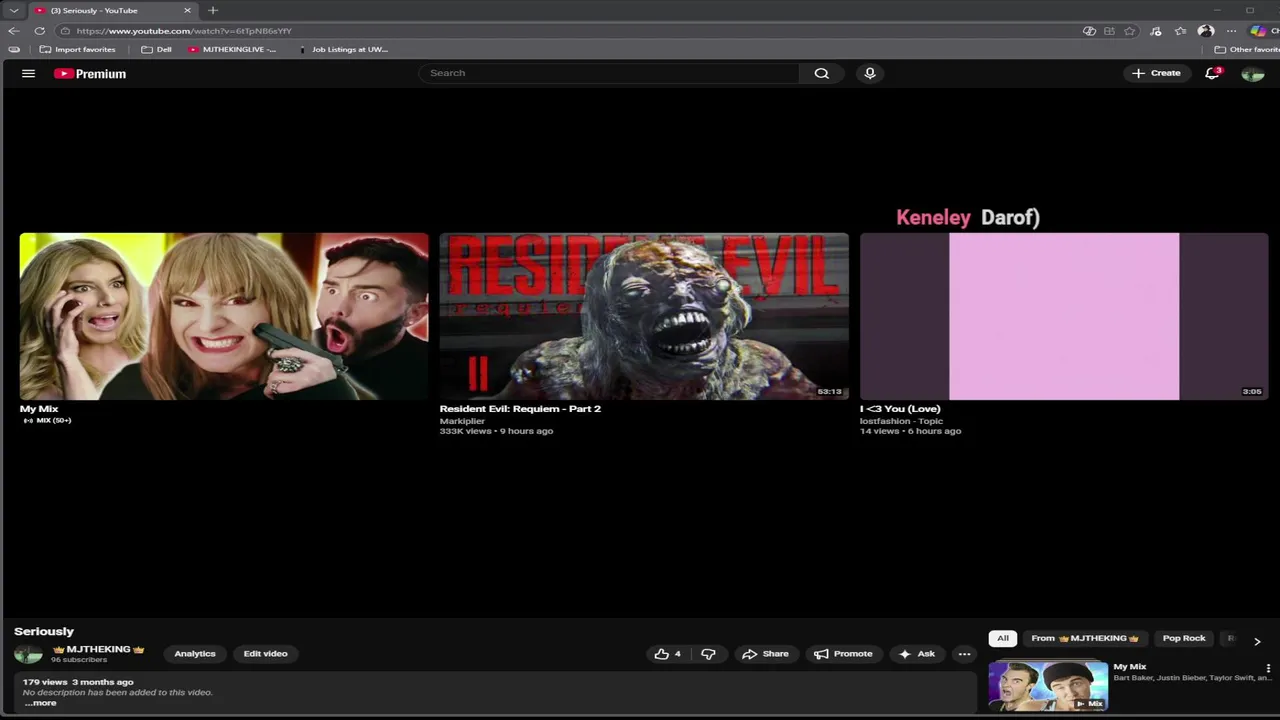Like the video with thumbs up
The image size is (1280, 720).
click(x=667, y=654)
